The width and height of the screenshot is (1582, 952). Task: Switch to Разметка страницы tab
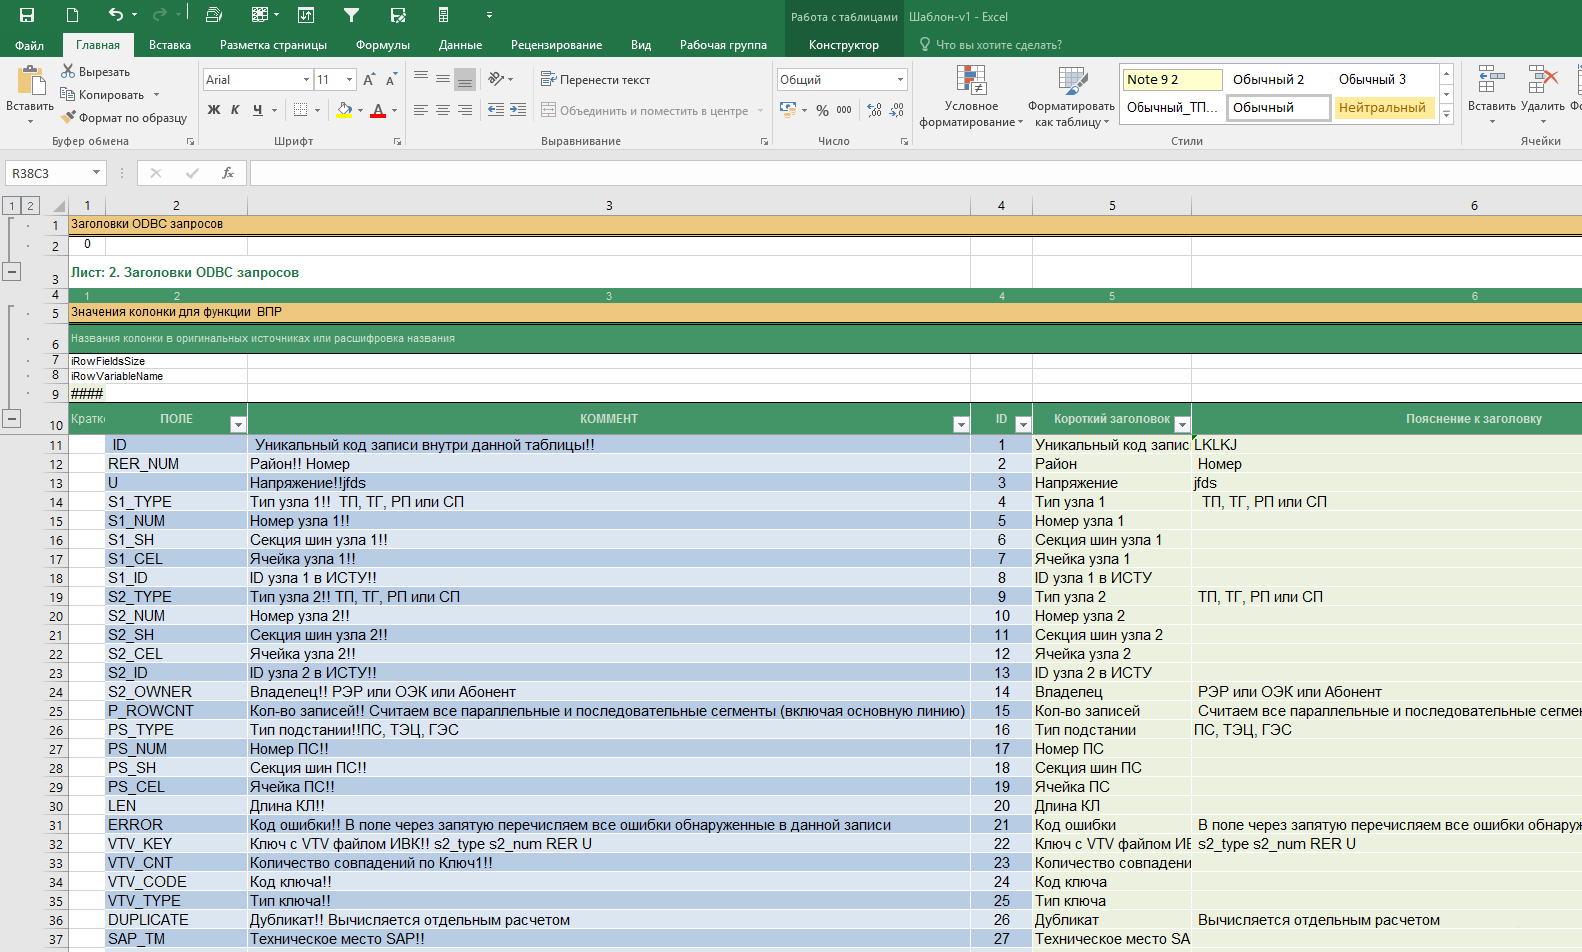[273, 45]
